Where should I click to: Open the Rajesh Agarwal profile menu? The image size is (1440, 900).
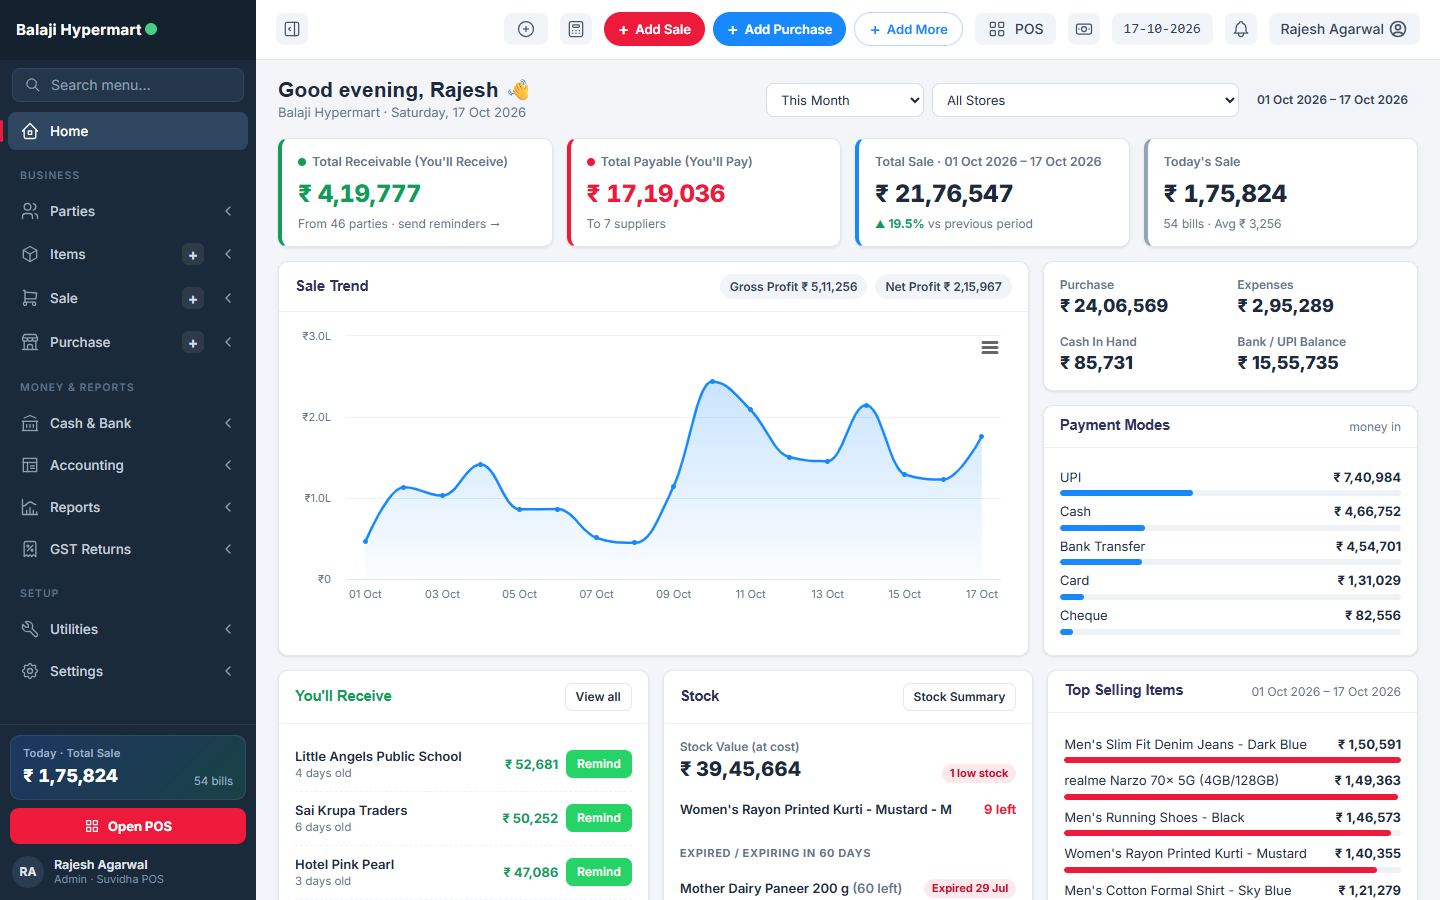point(1344,29)
